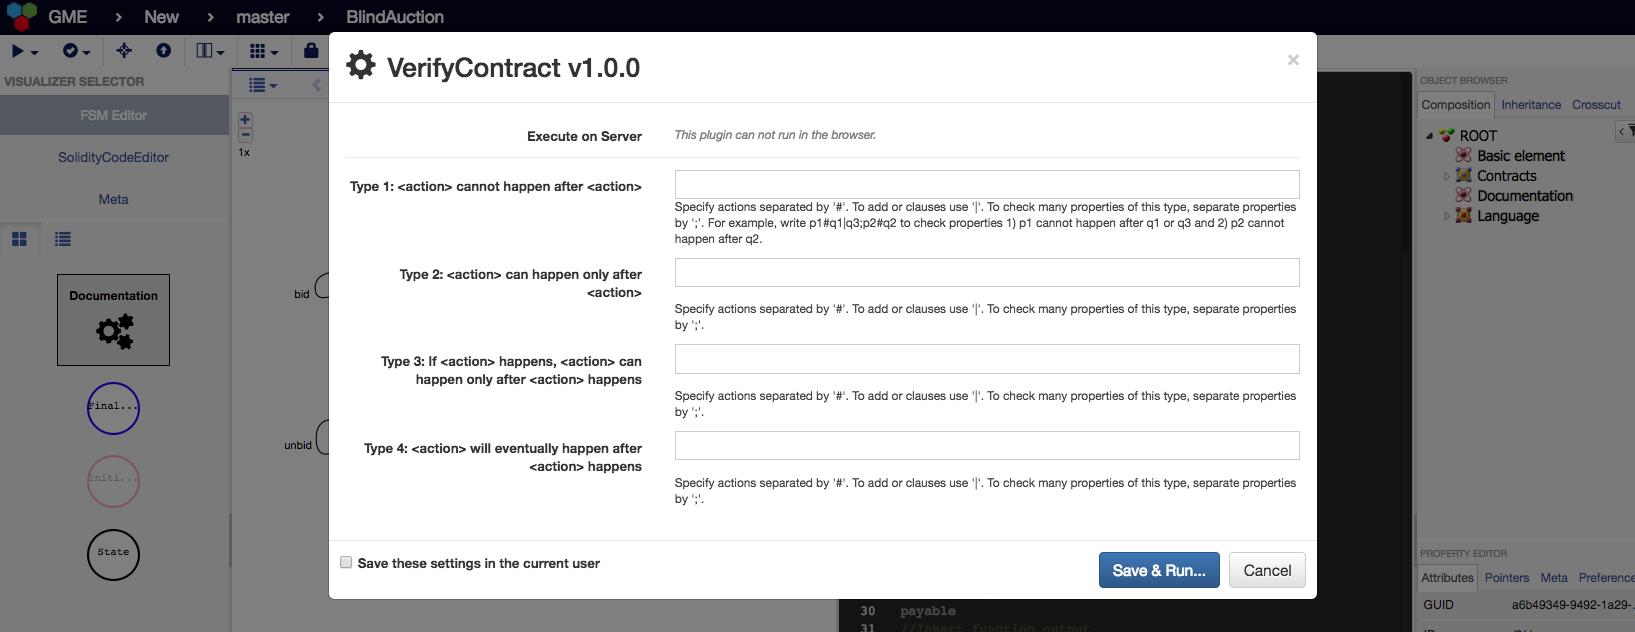This screenshot has width=1635, height=632.
Task: Select the State circle part
Action: coord(113,555)
